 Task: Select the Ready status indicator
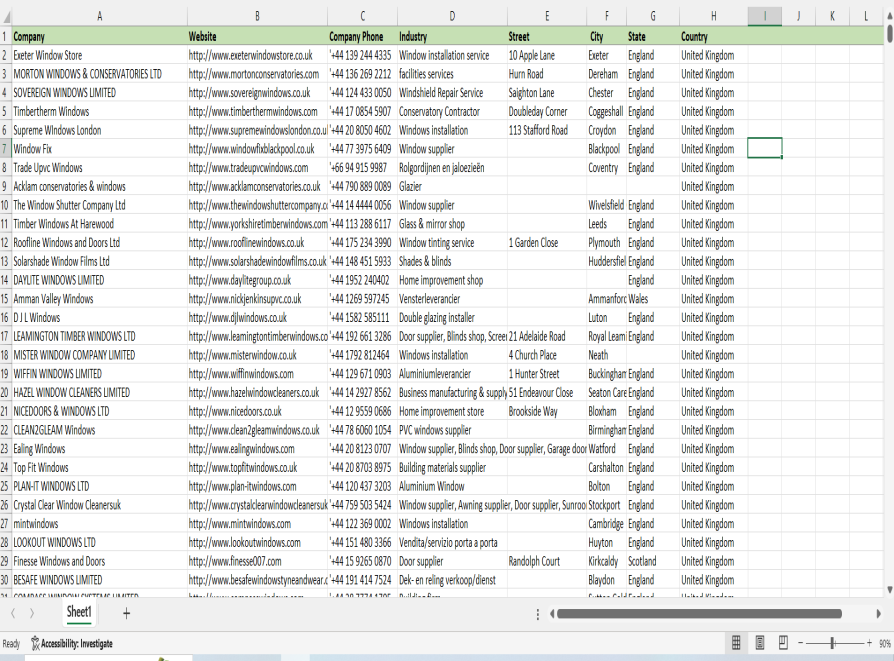11,643
